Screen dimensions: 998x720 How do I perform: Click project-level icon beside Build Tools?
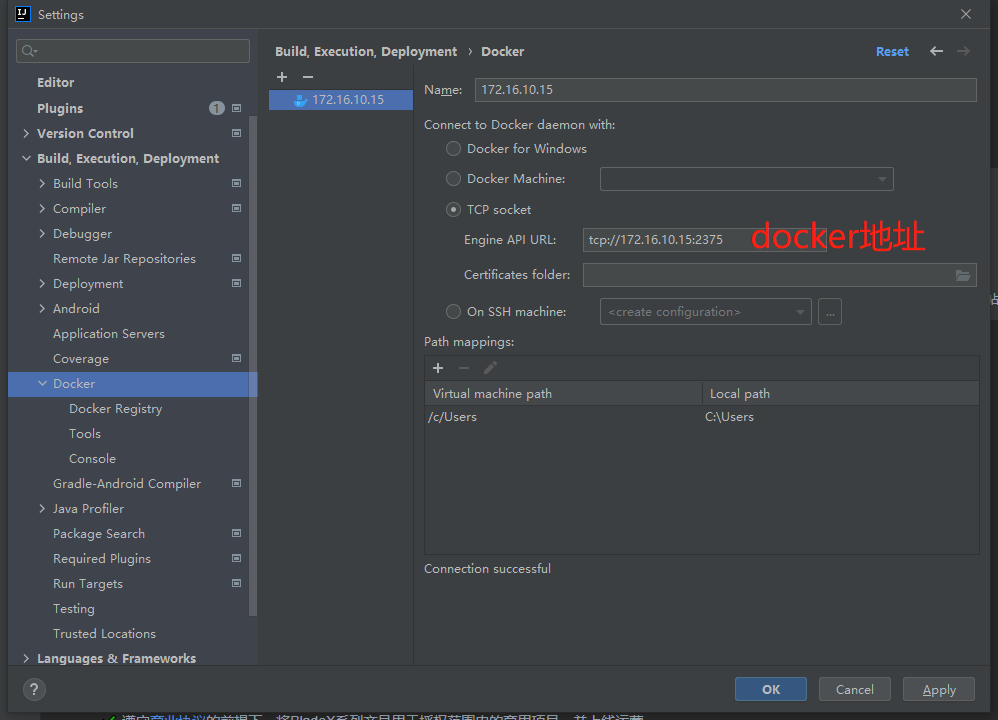click(237, 183)
